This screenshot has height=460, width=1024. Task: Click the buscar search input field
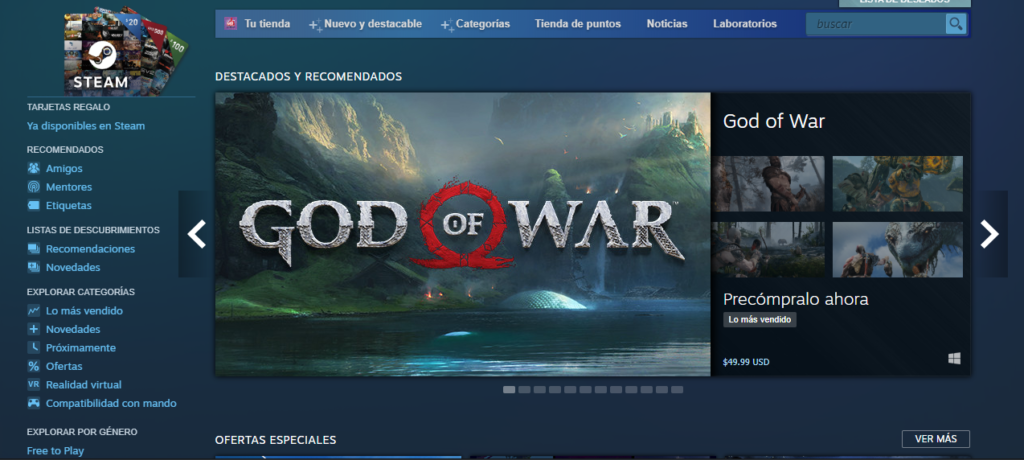[x=875, y=24]
